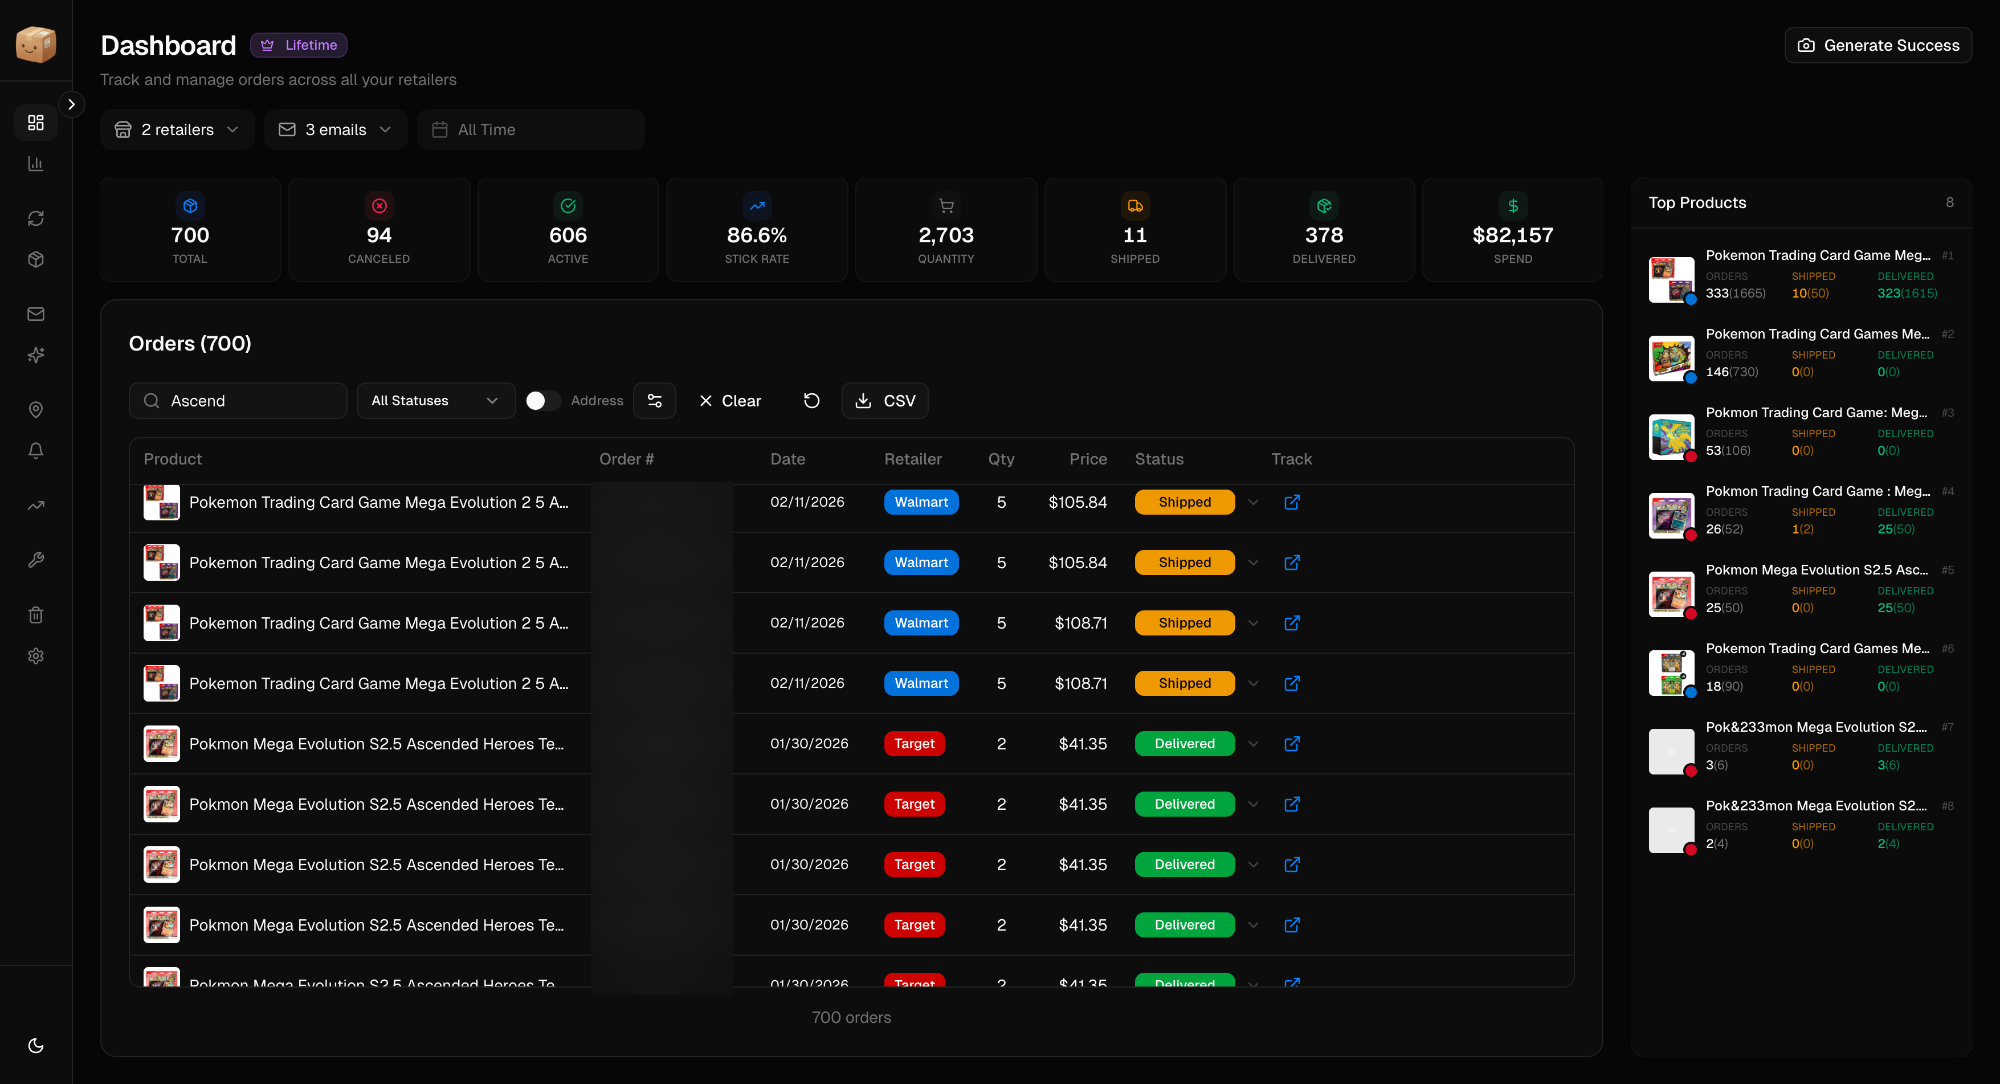Open notifications via the bell icon
2000x1084 pixels.
coord(36,451)
